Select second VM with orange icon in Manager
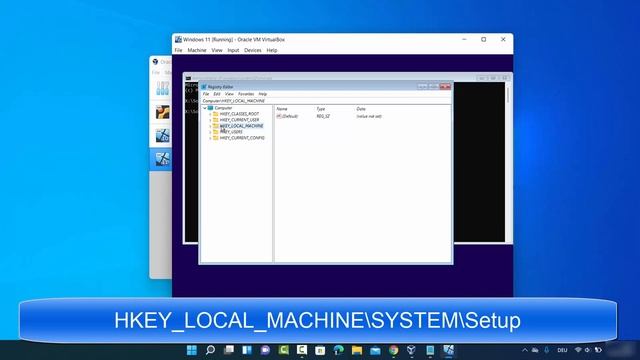 tap(162, 112)
